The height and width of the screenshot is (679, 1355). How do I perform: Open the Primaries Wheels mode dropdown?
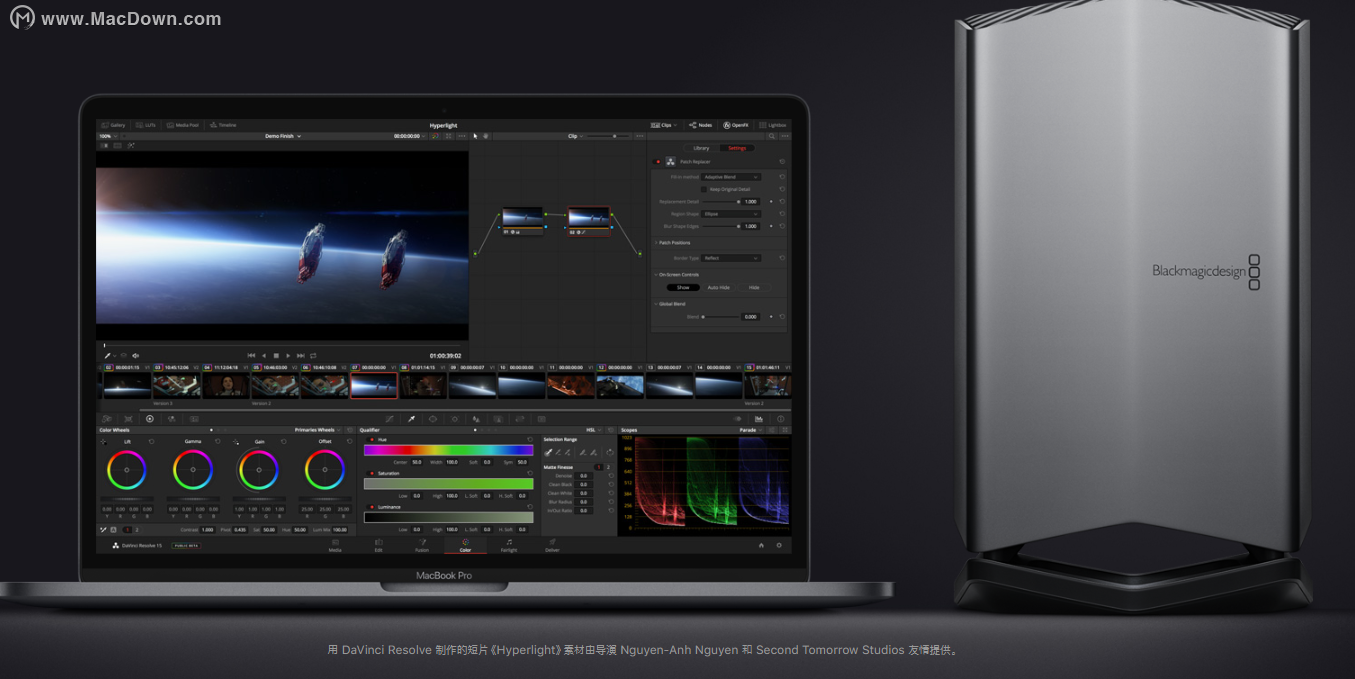[318, 430]
